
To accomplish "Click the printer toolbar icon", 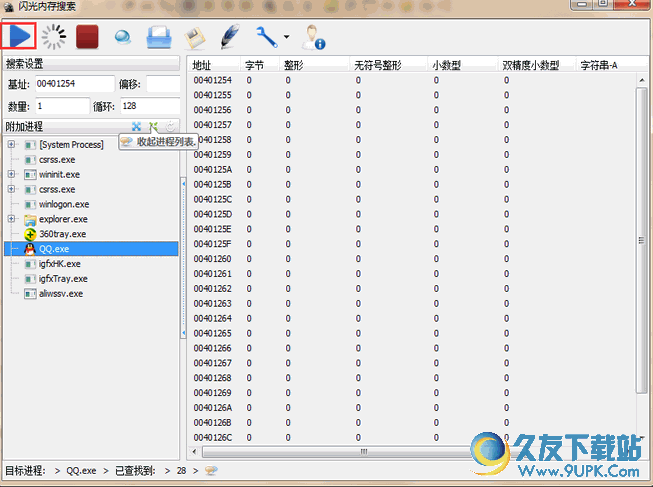I will [x=159, y=37].
